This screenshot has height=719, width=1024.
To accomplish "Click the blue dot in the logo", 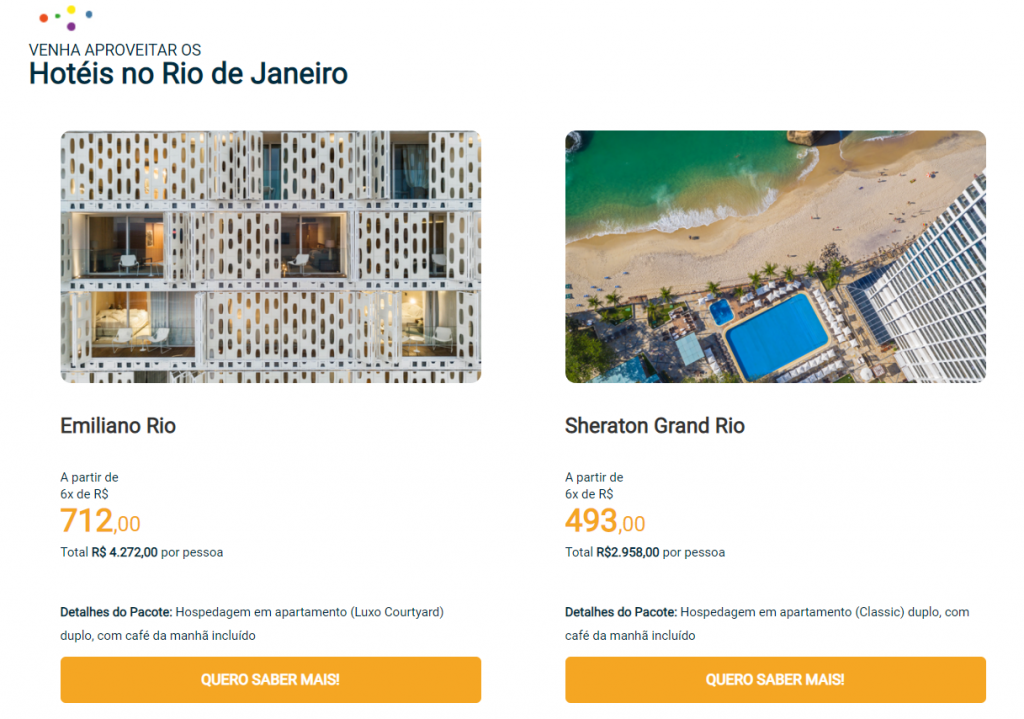I will (x=89, y=14).
